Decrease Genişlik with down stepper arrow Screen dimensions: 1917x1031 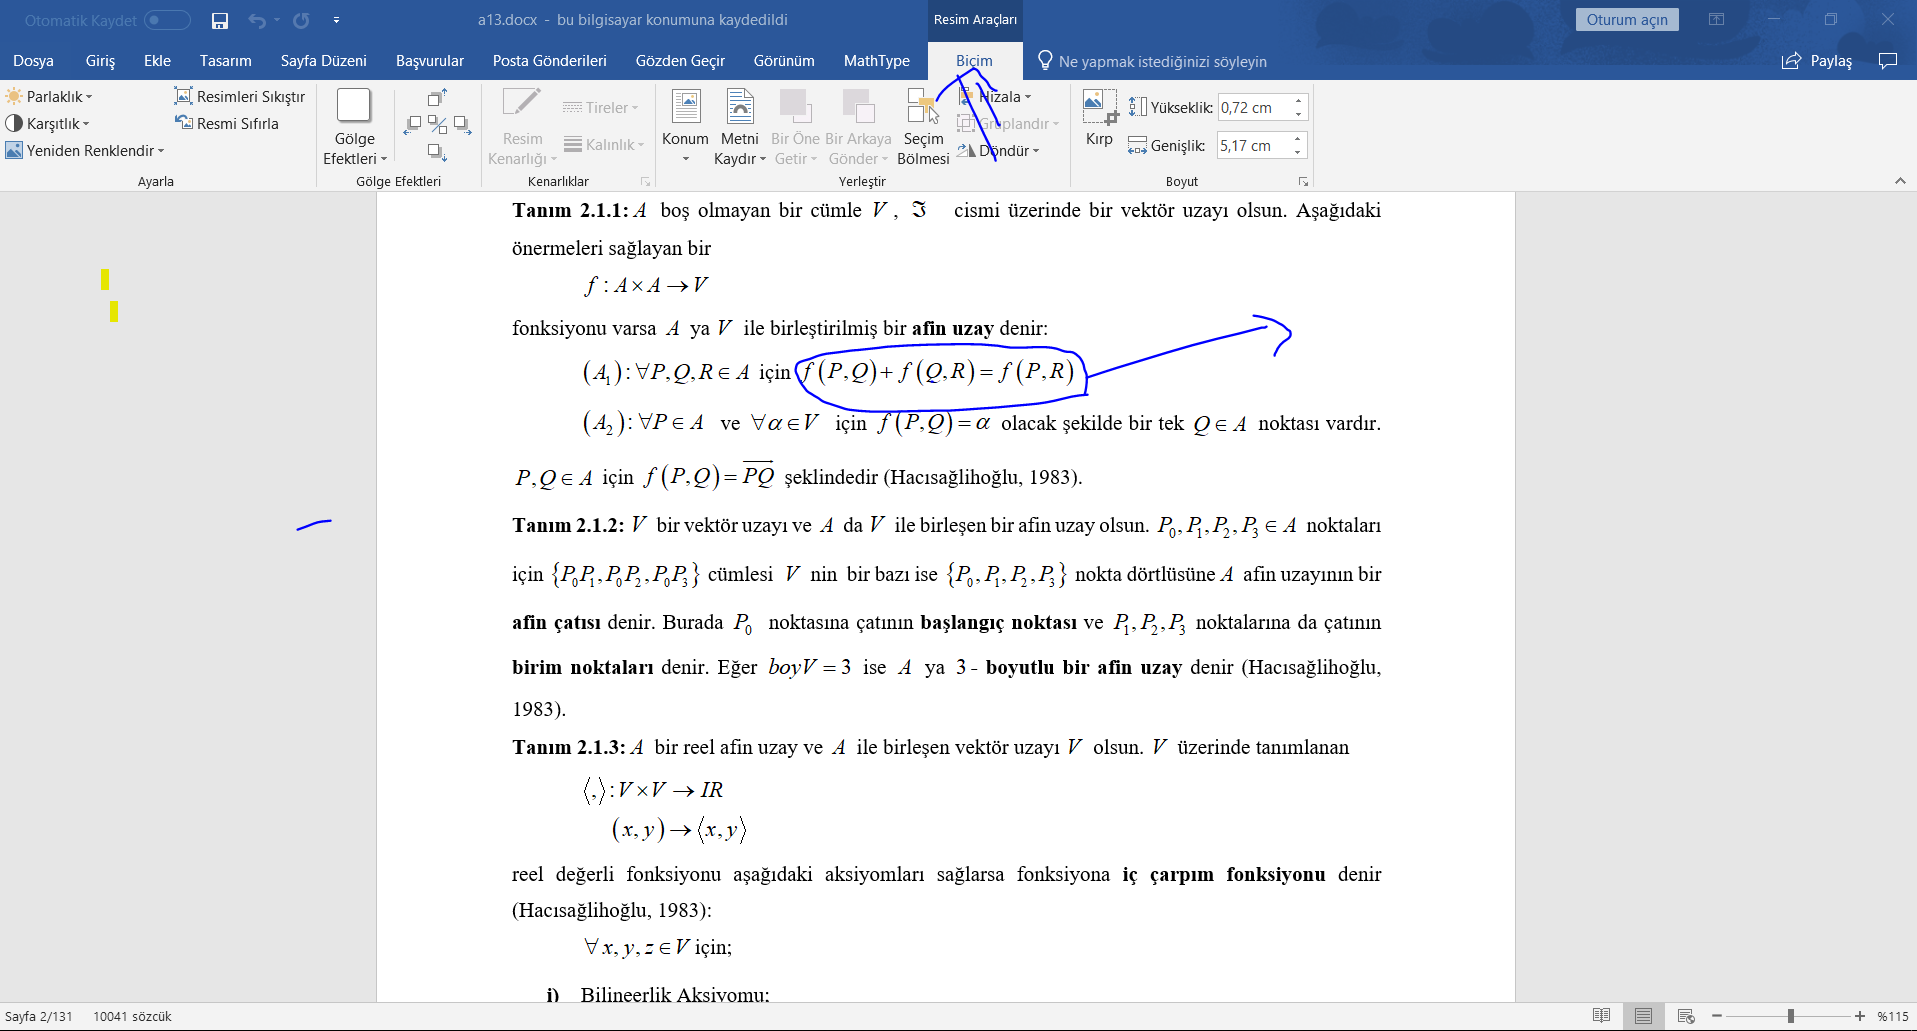1298,152
